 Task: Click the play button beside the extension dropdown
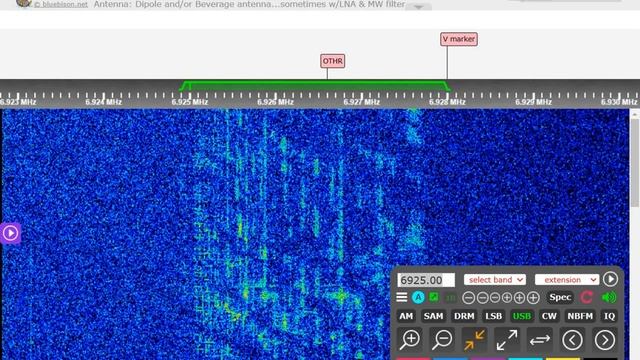pos(610,279)
